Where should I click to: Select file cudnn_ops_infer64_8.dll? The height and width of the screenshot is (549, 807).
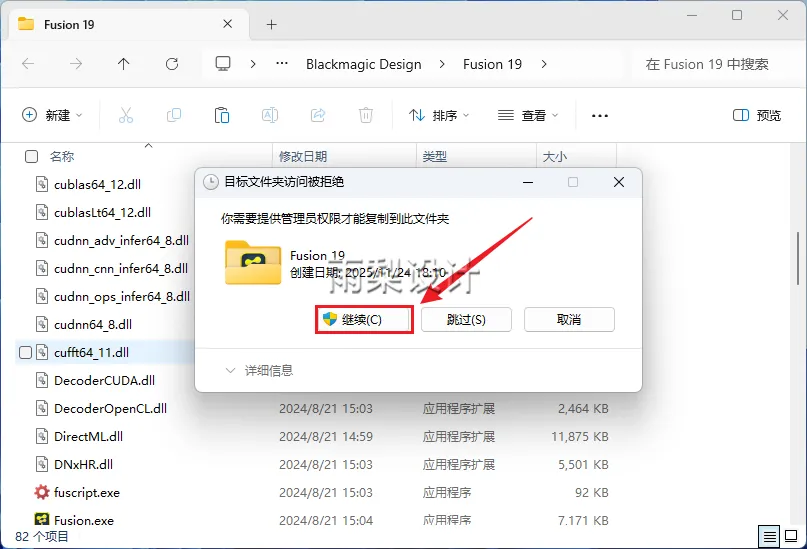122,296
